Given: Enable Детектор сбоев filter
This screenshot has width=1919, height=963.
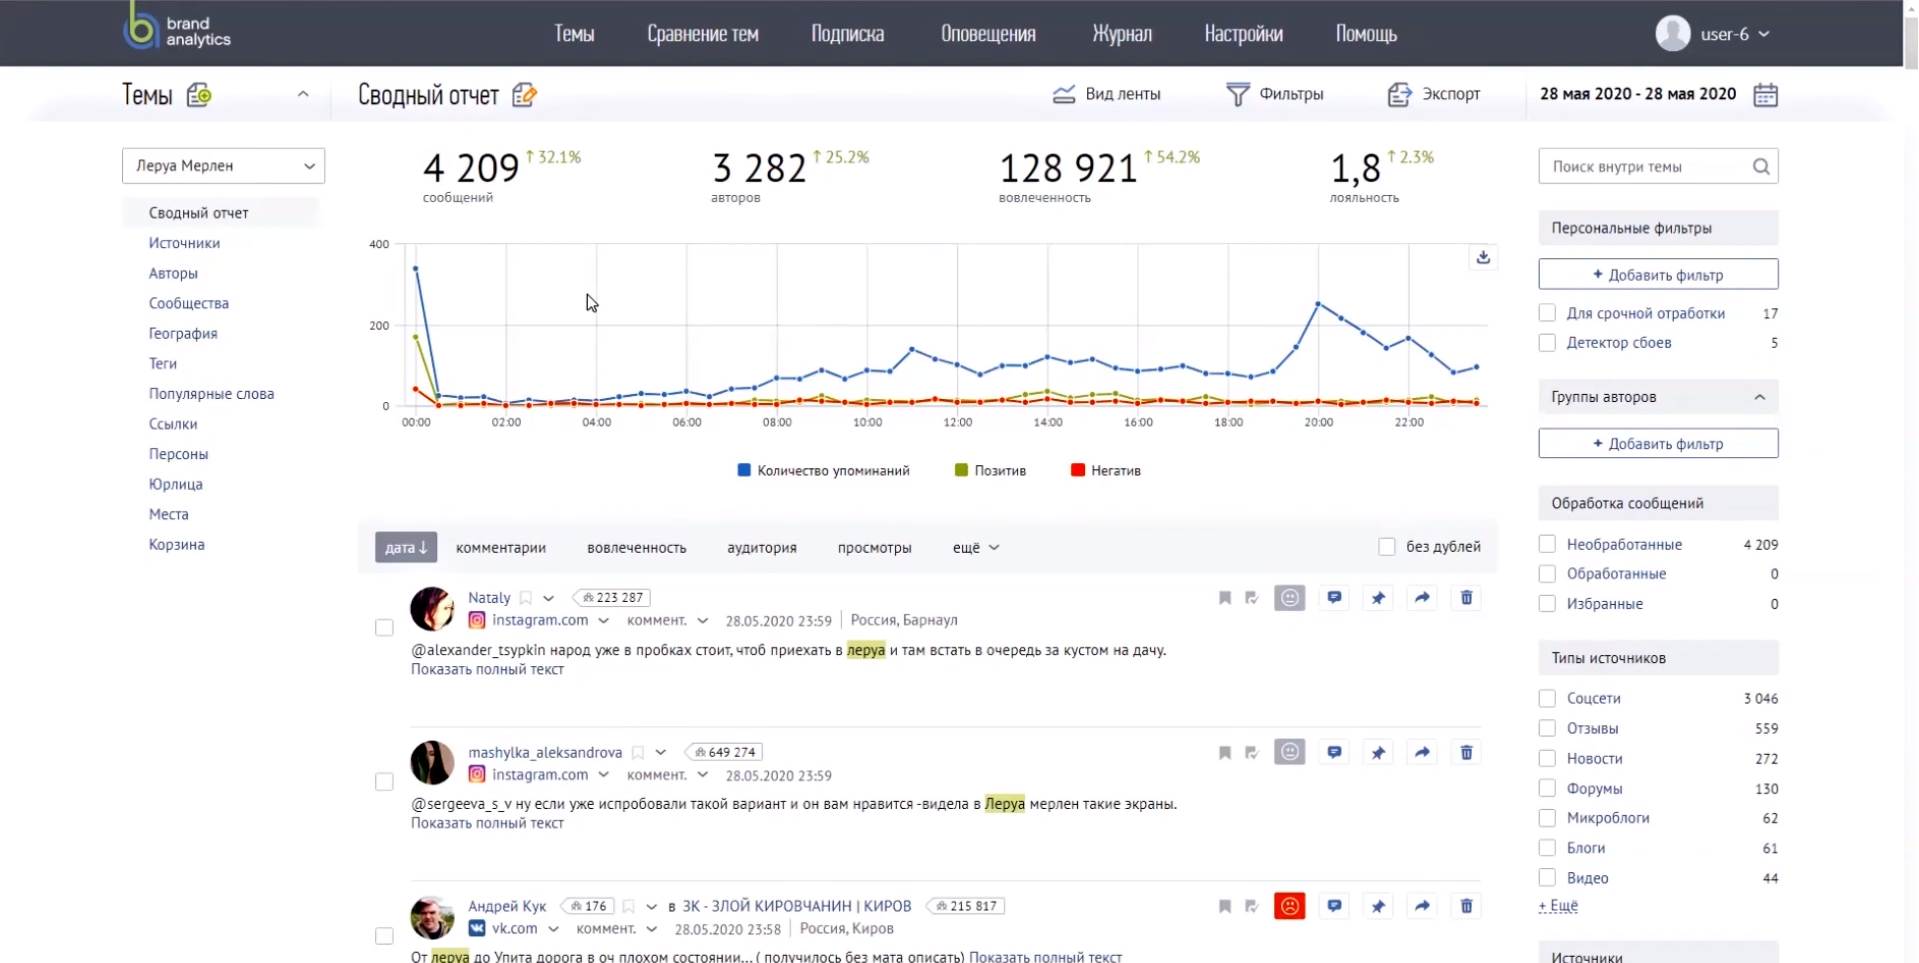Looking at the screenshot, I should tap(1547, 343).
